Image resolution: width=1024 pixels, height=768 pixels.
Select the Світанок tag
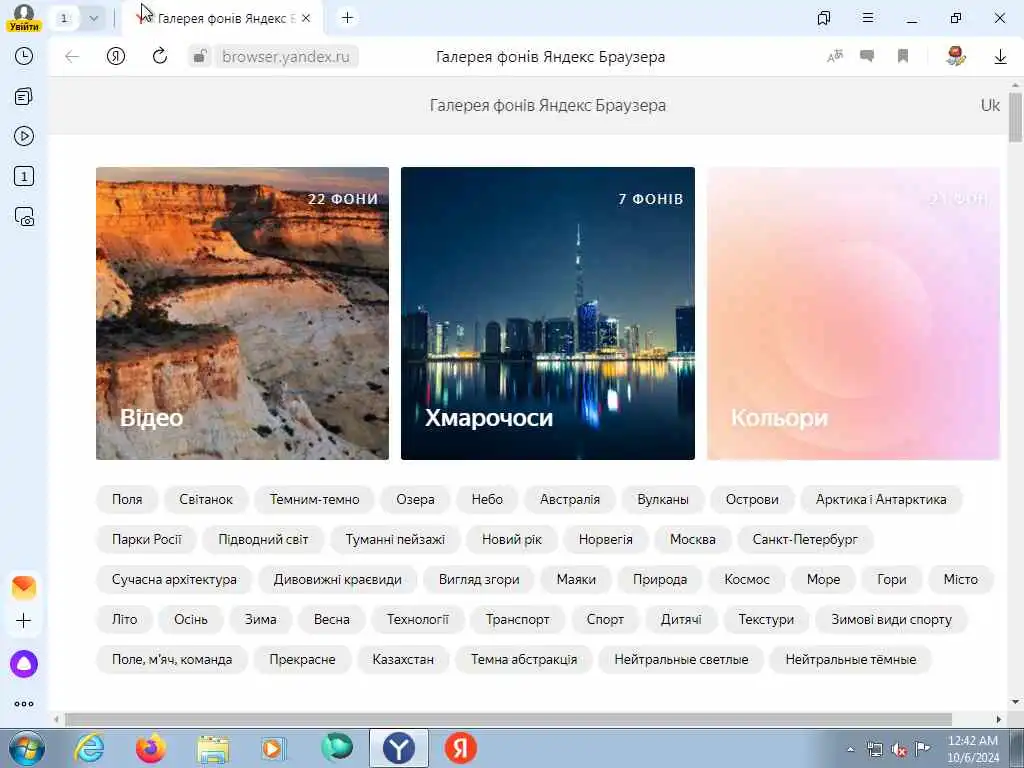point(206,500)
